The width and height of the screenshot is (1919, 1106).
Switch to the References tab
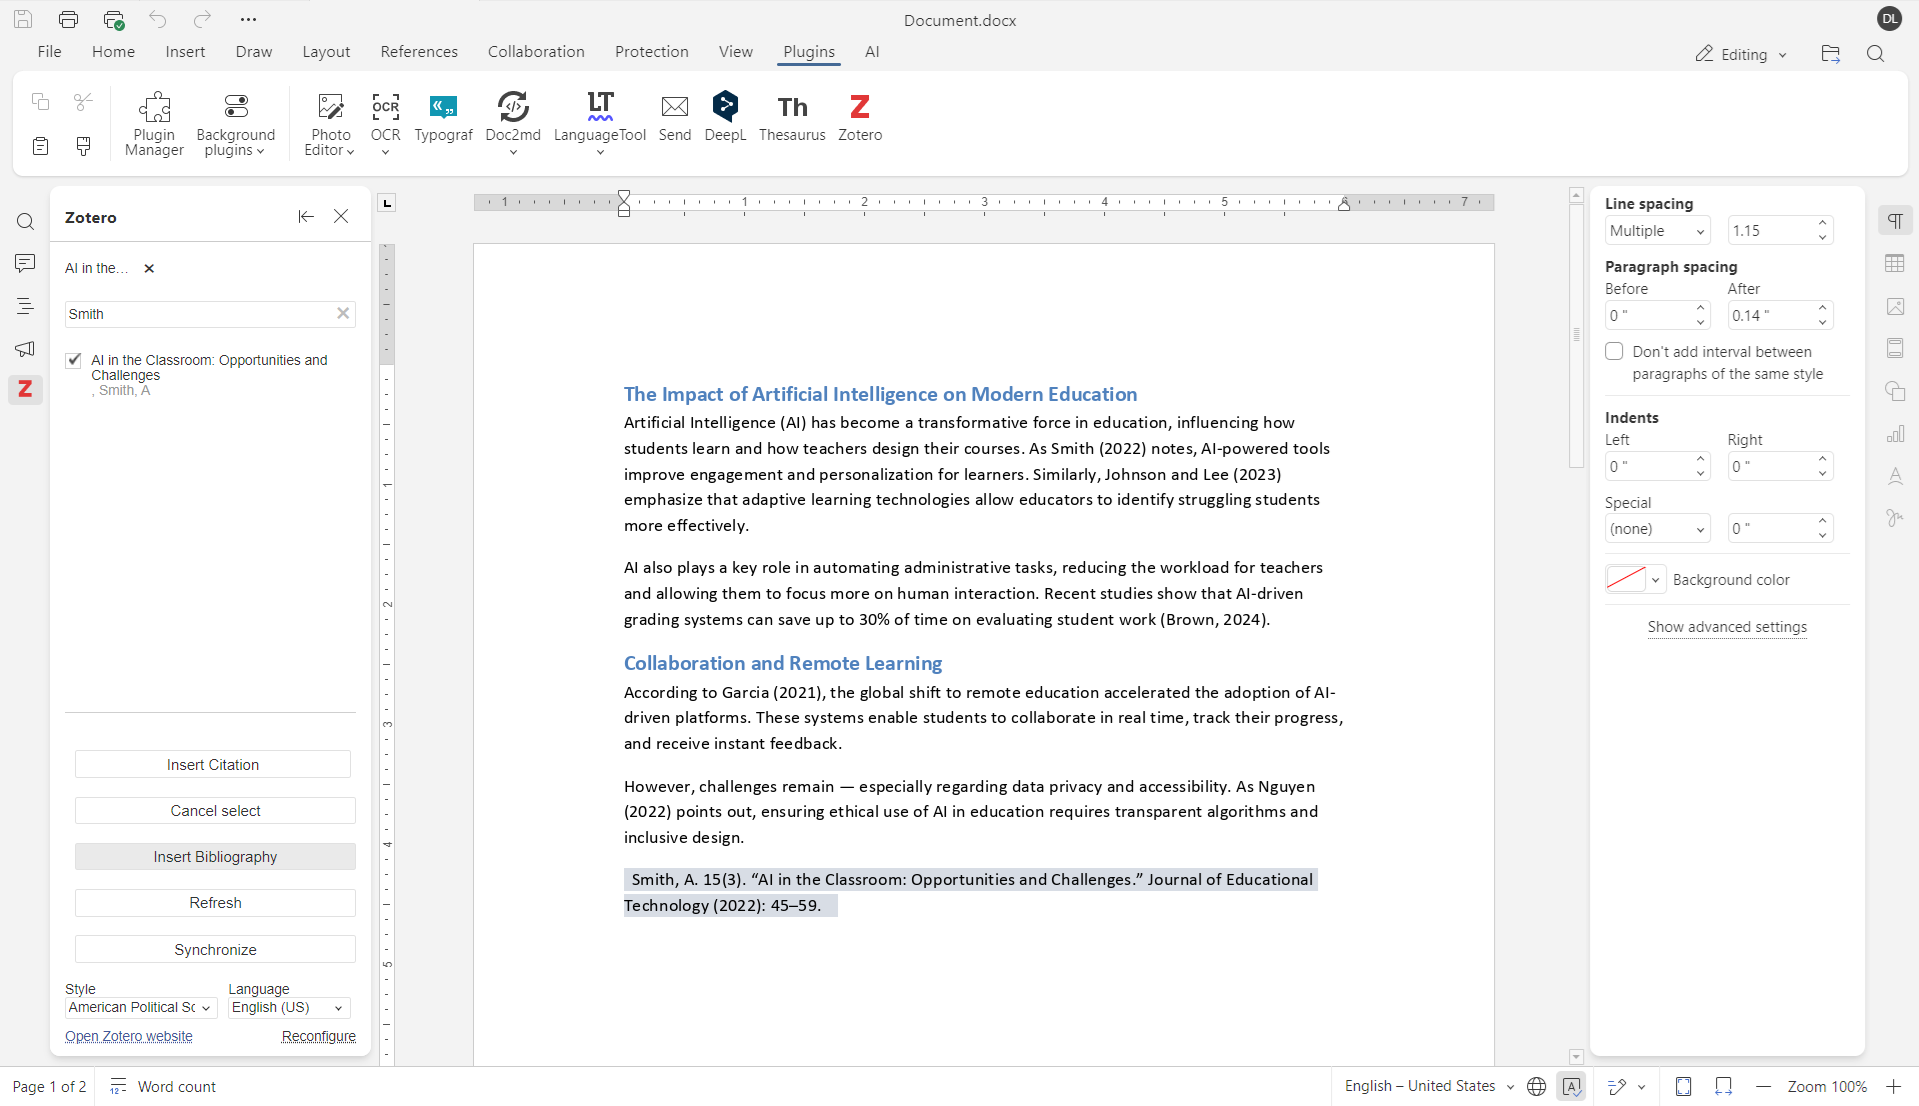coord(419,52)
